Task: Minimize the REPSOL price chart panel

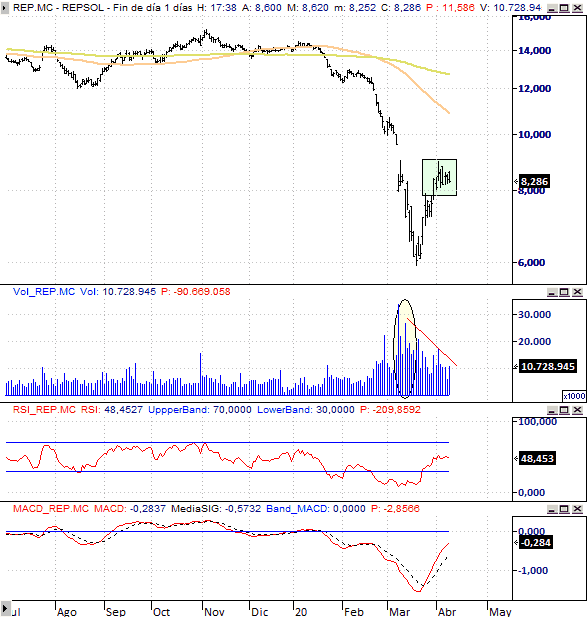Action: pos(552,8)
